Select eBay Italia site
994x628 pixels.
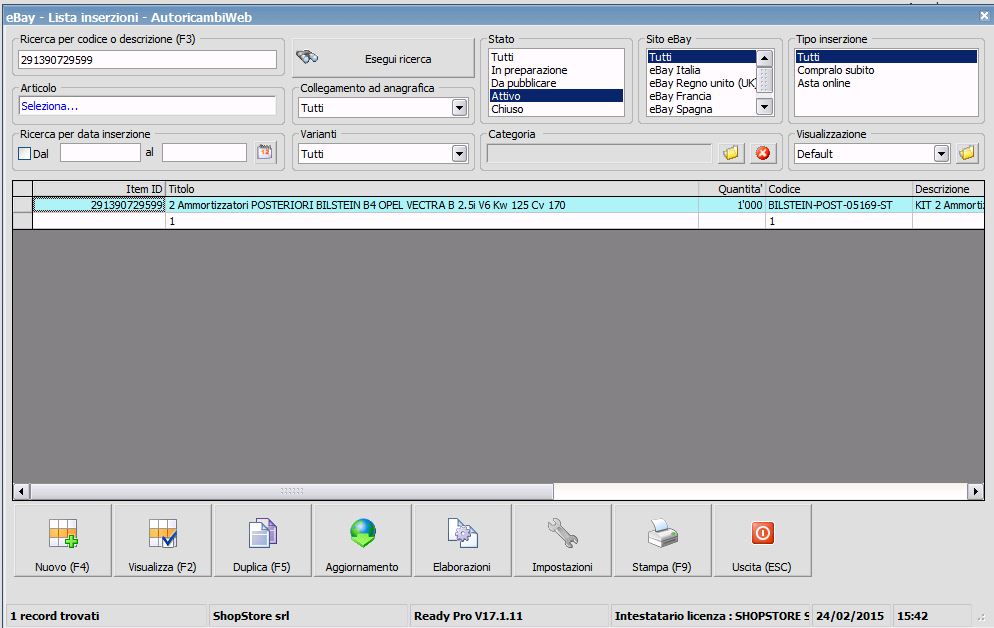pyautogui.click(x=702, y=70)
